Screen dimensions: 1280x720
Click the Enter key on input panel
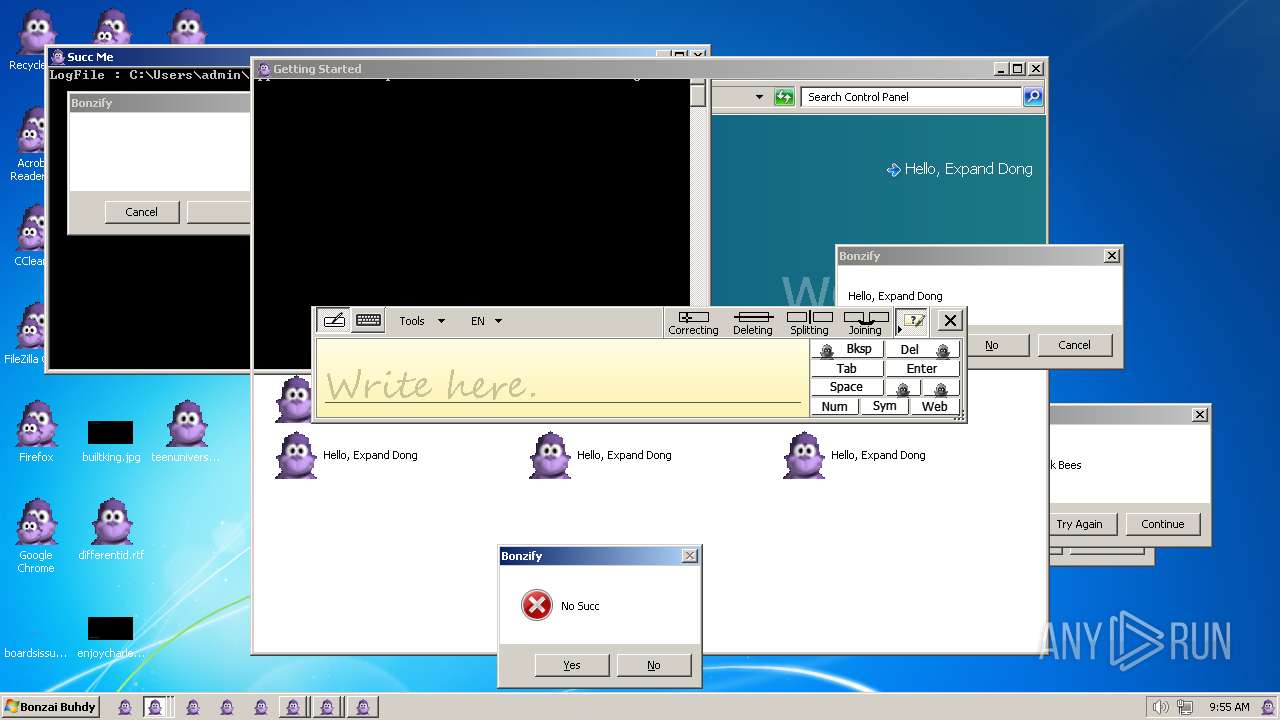coord(923,368)
